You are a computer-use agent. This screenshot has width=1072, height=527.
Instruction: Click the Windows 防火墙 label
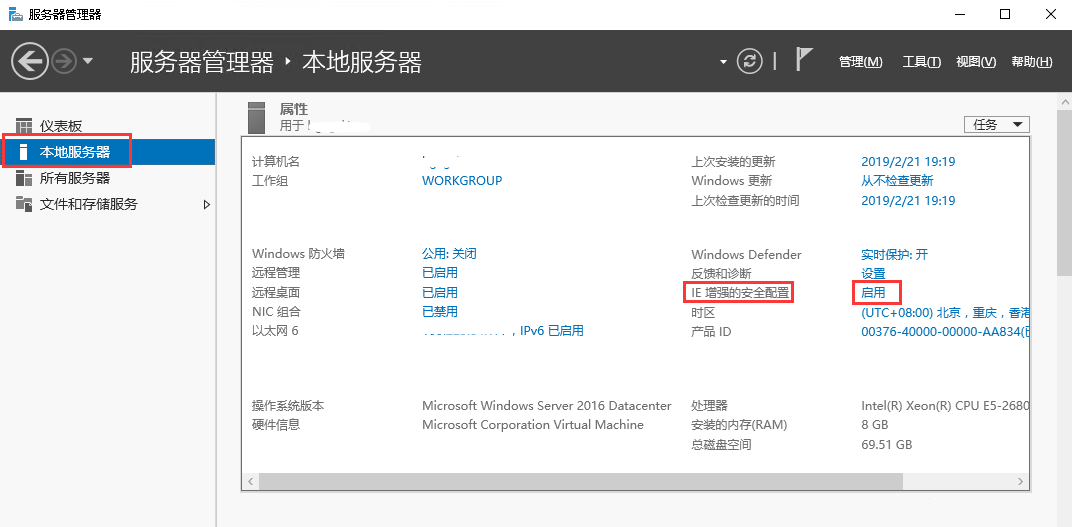(x=298, y=254)
